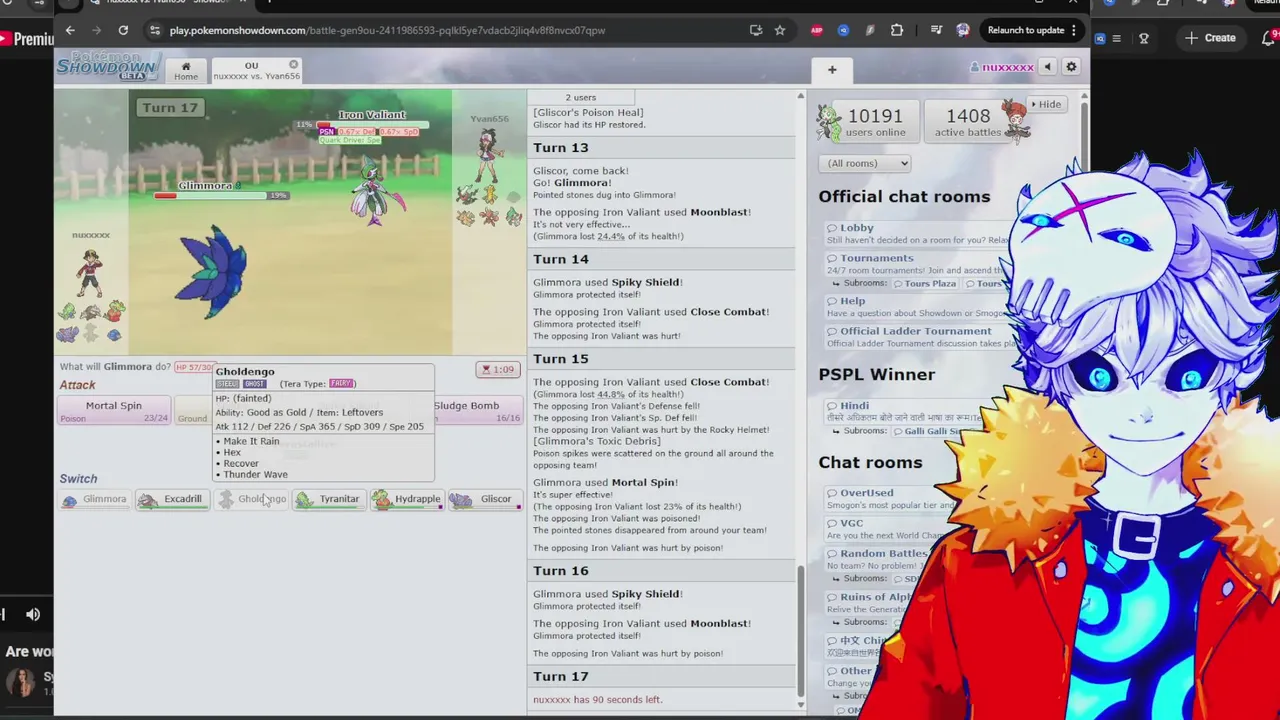Click the address bar URL
Image resolution: width=1280 pixels, height=720 pixels.
tap(387, 30)
